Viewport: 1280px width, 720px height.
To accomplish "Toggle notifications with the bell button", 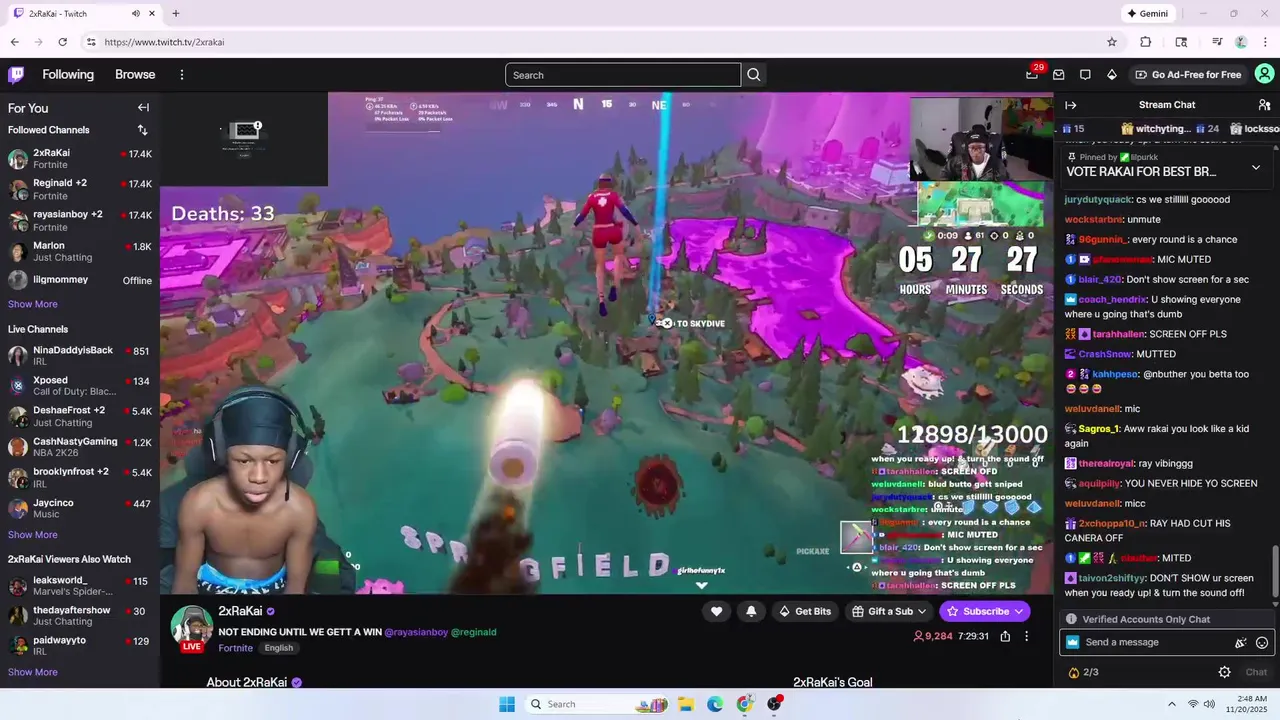I will (x=751, y=611).
